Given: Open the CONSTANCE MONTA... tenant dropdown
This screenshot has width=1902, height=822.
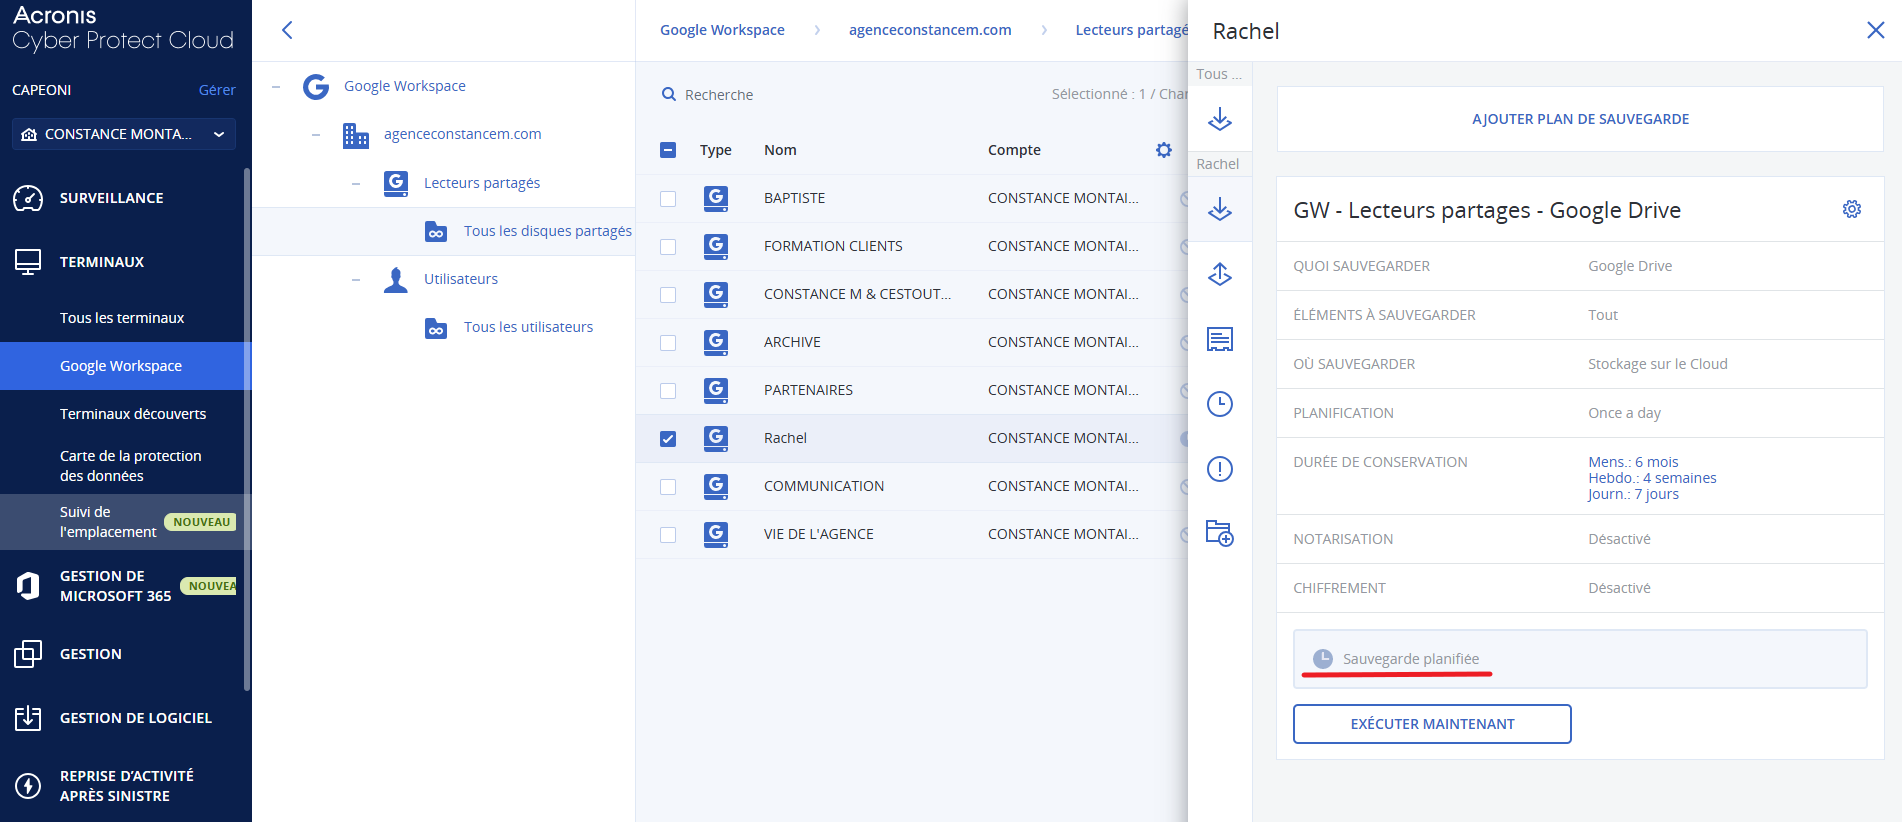Looking at the screenshot, I should coord(124,134).
